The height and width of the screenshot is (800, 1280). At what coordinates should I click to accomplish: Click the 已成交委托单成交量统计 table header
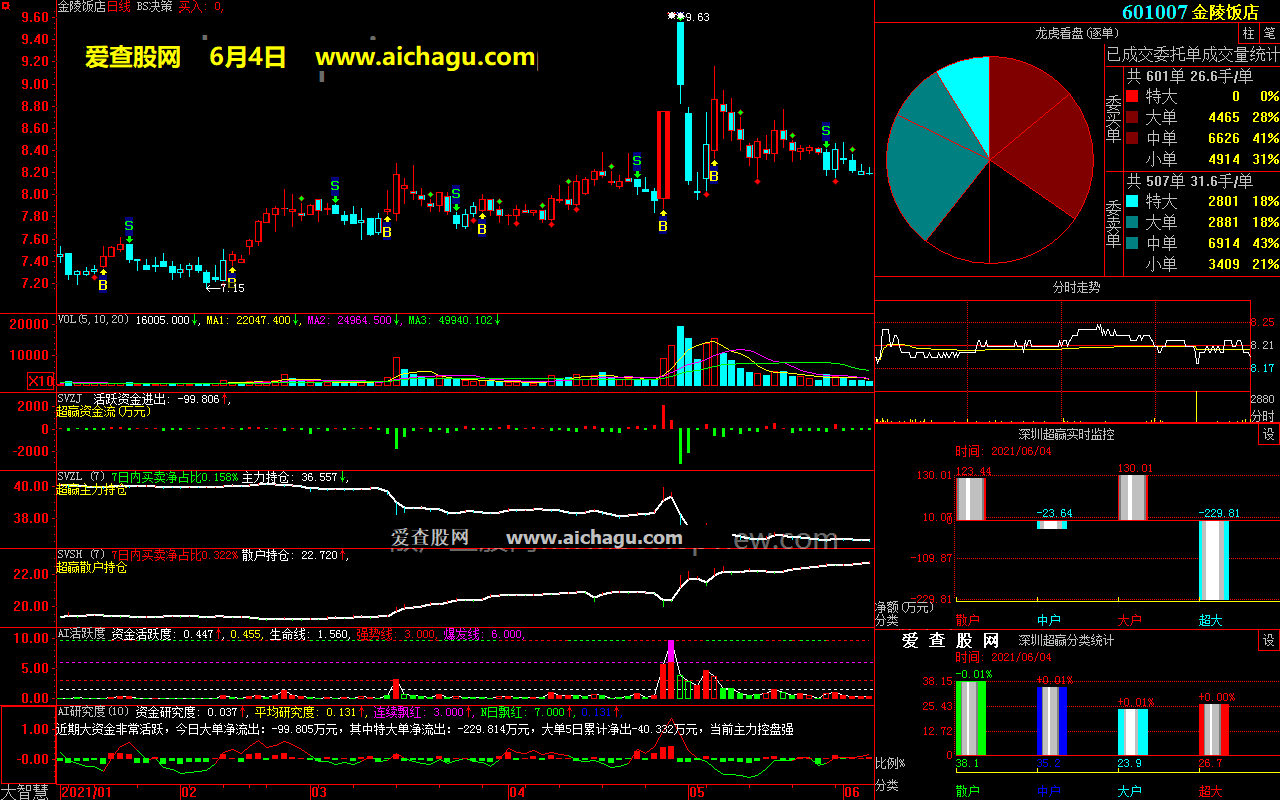click(1192, 54)
